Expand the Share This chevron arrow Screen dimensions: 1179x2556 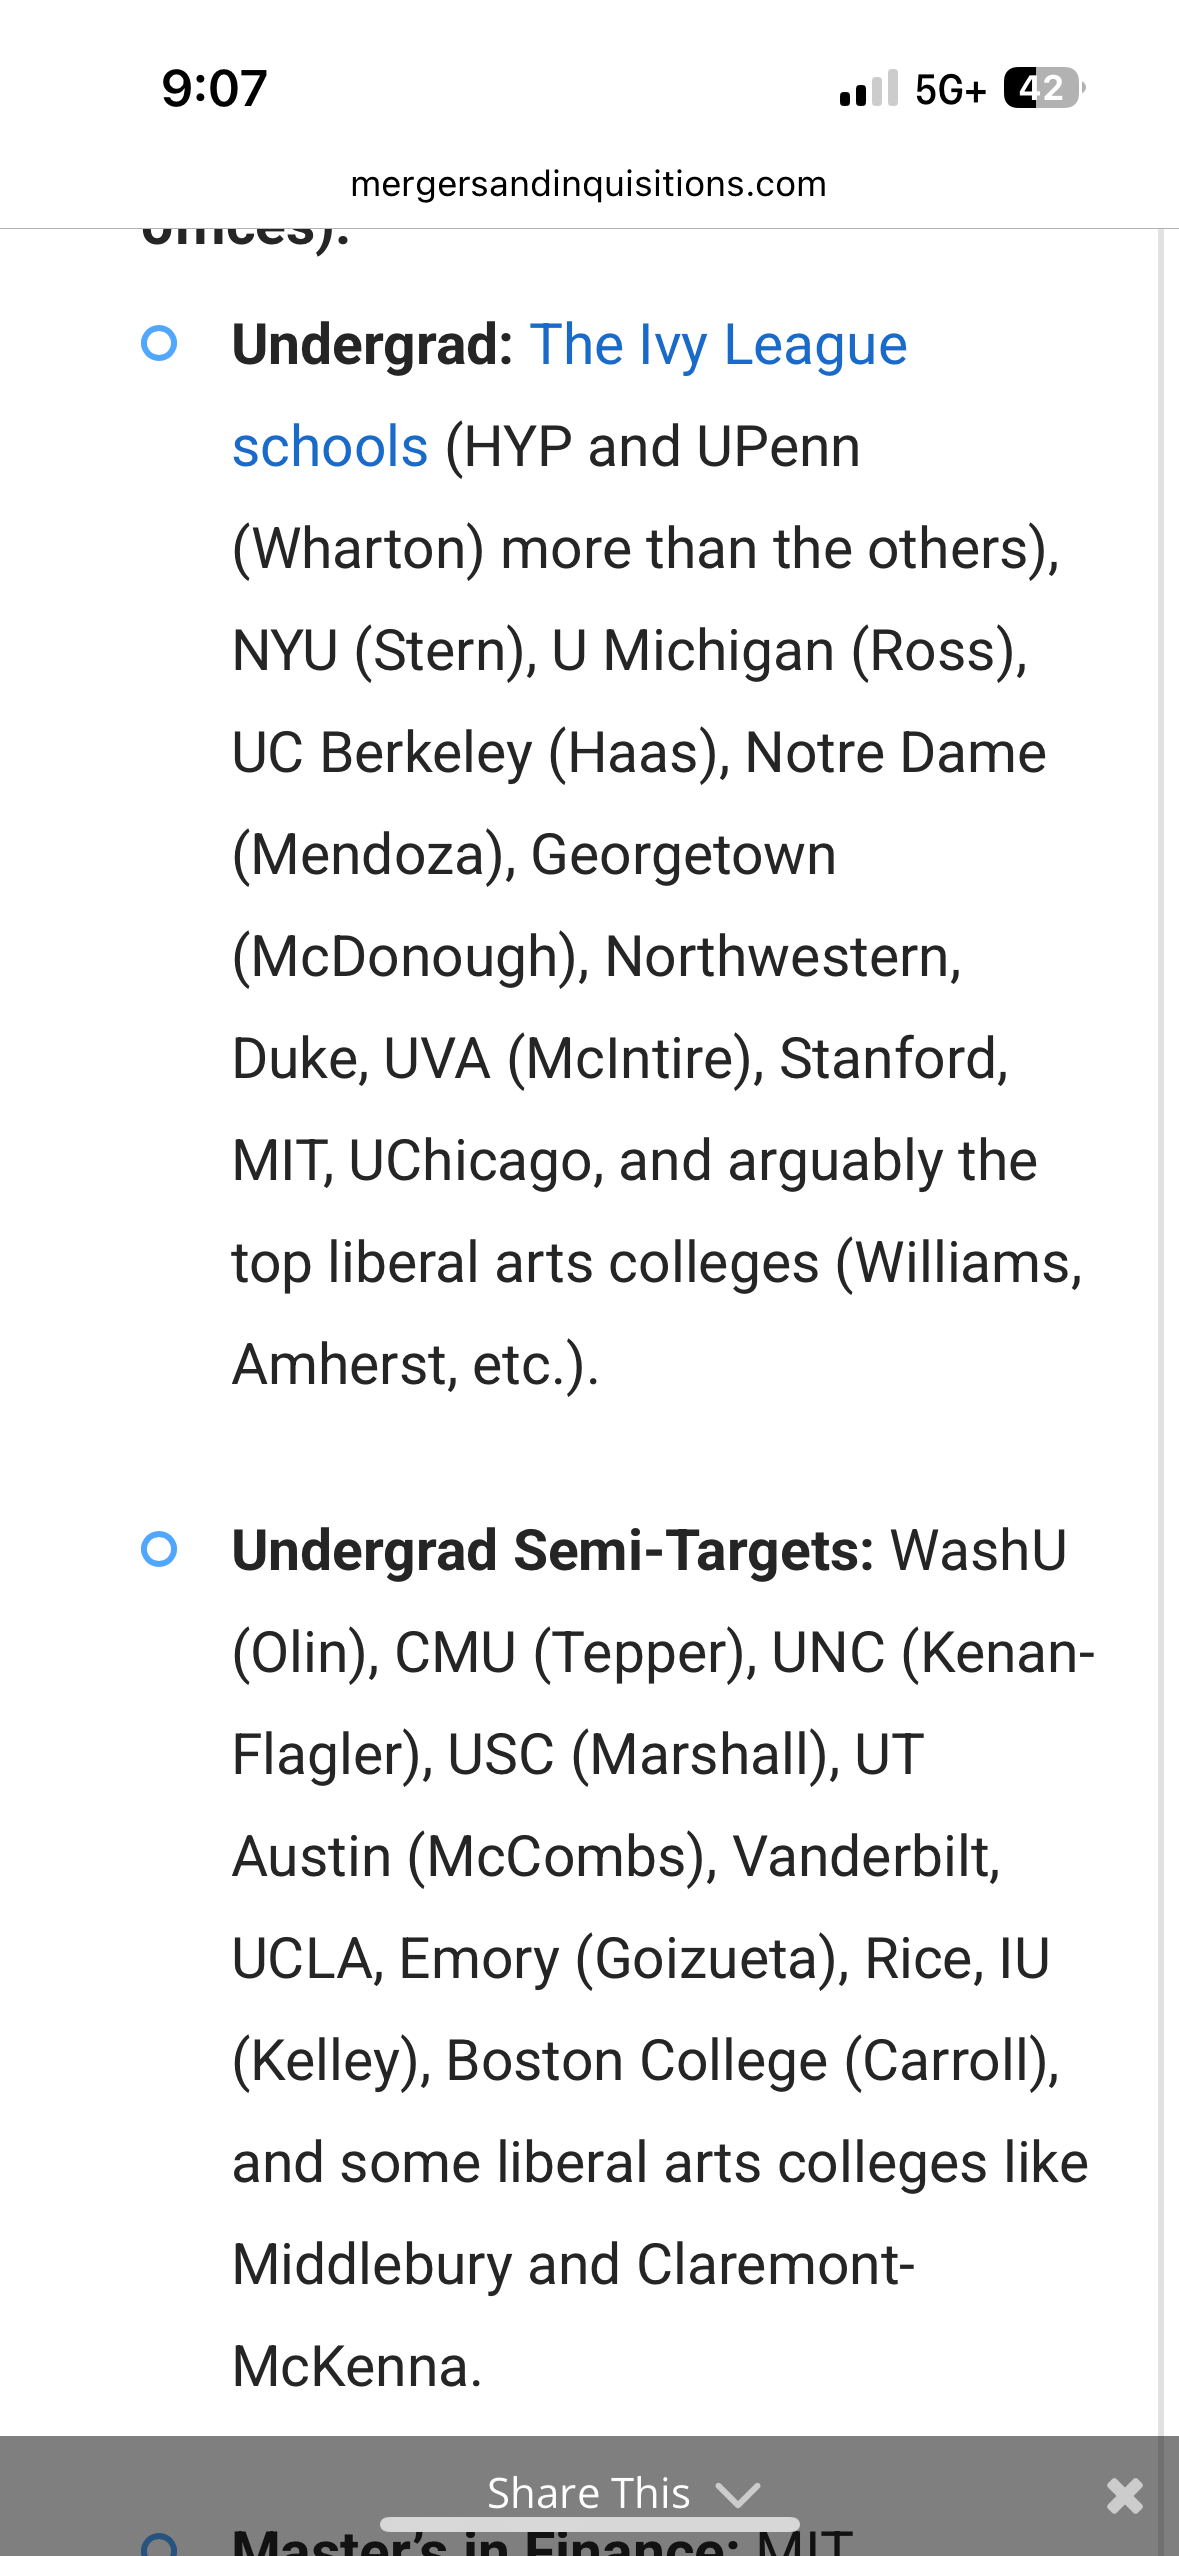[x=738, y=2495]
